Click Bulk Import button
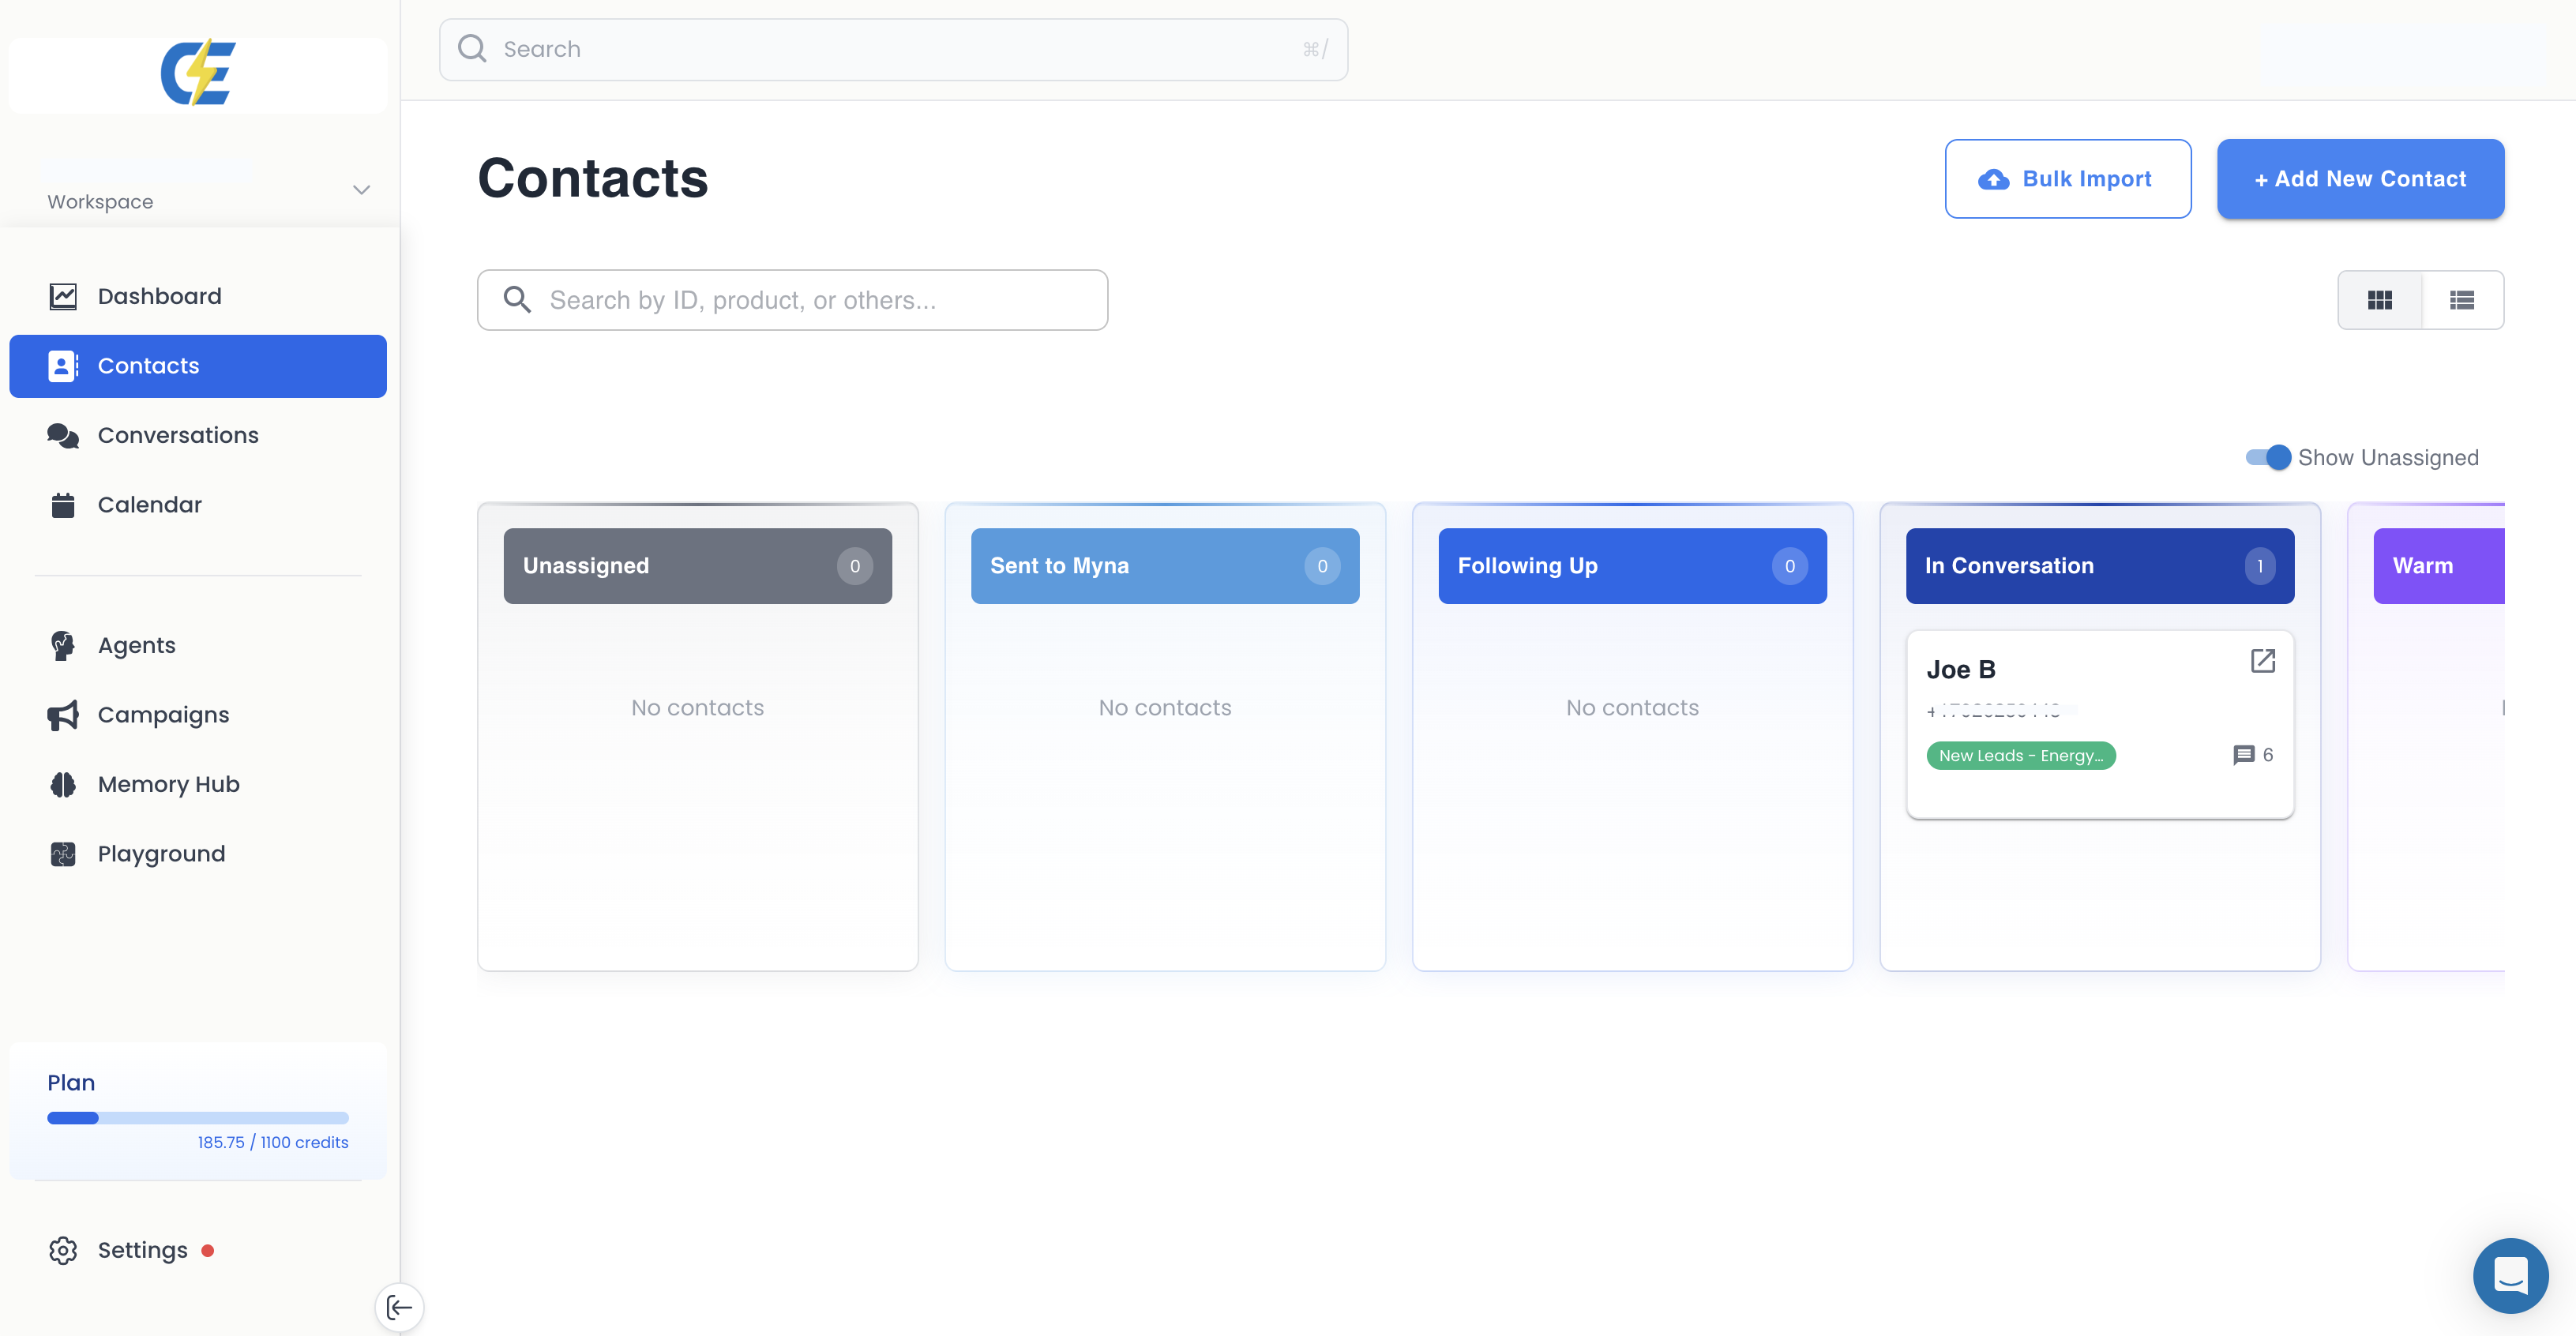This screenshot has width=2576, height=1336. point(2067,179)
